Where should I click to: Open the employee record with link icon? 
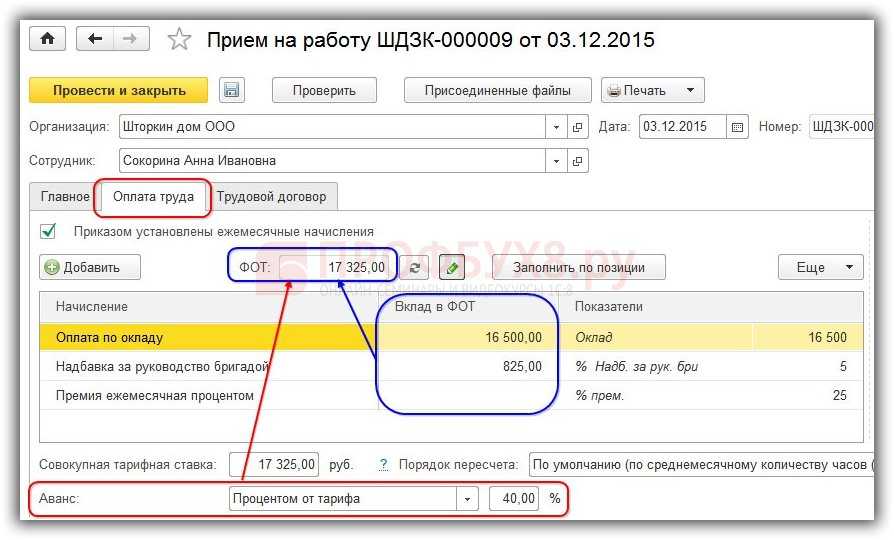(x=578, y=161)
